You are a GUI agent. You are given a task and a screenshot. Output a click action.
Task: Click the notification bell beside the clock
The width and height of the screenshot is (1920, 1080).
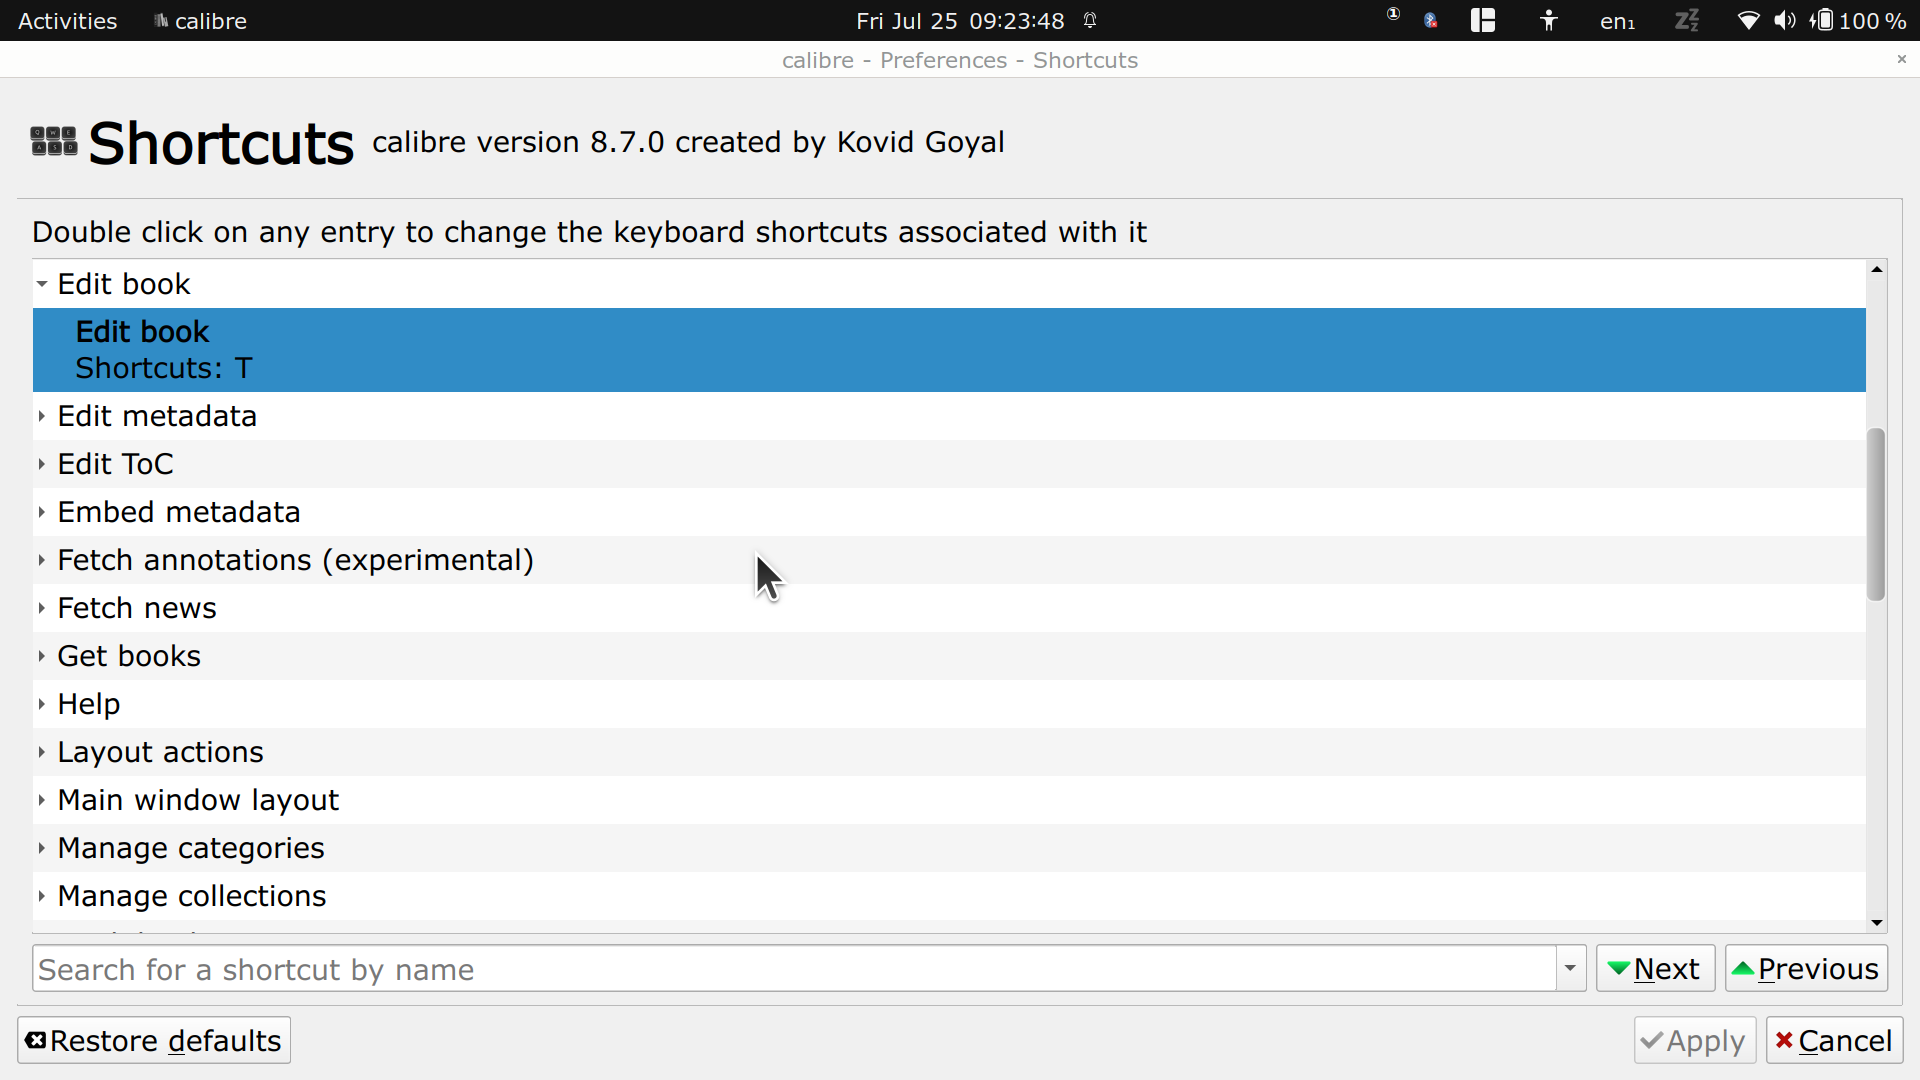pos(1090,21)
